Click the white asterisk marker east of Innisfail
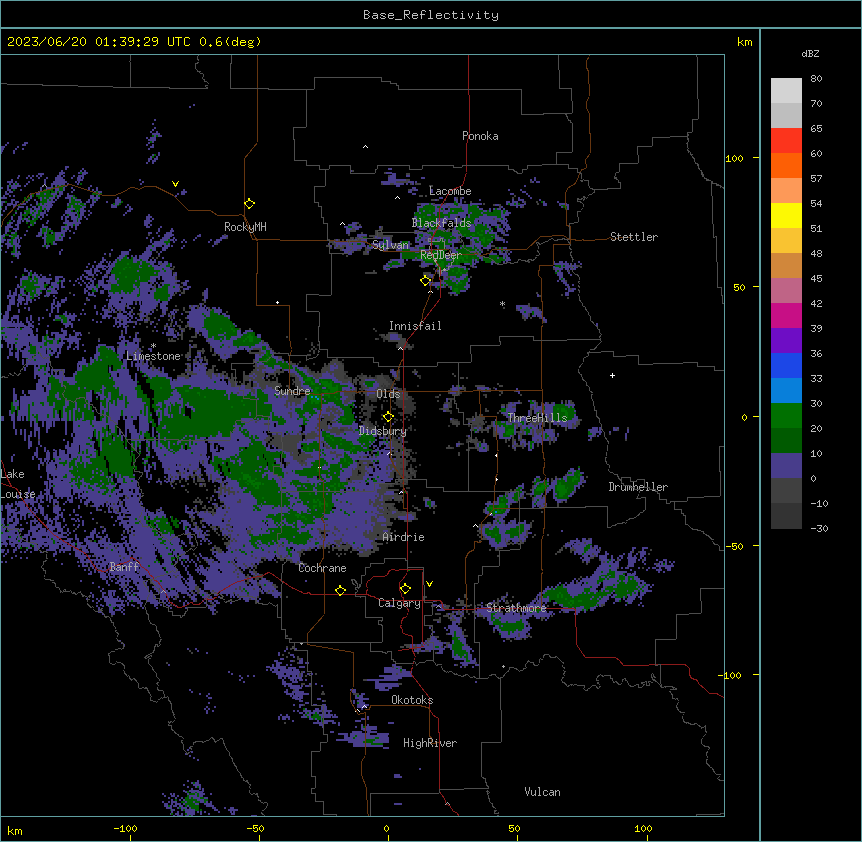The height and width of the screenshot is (842, 862). pos(502,304)
